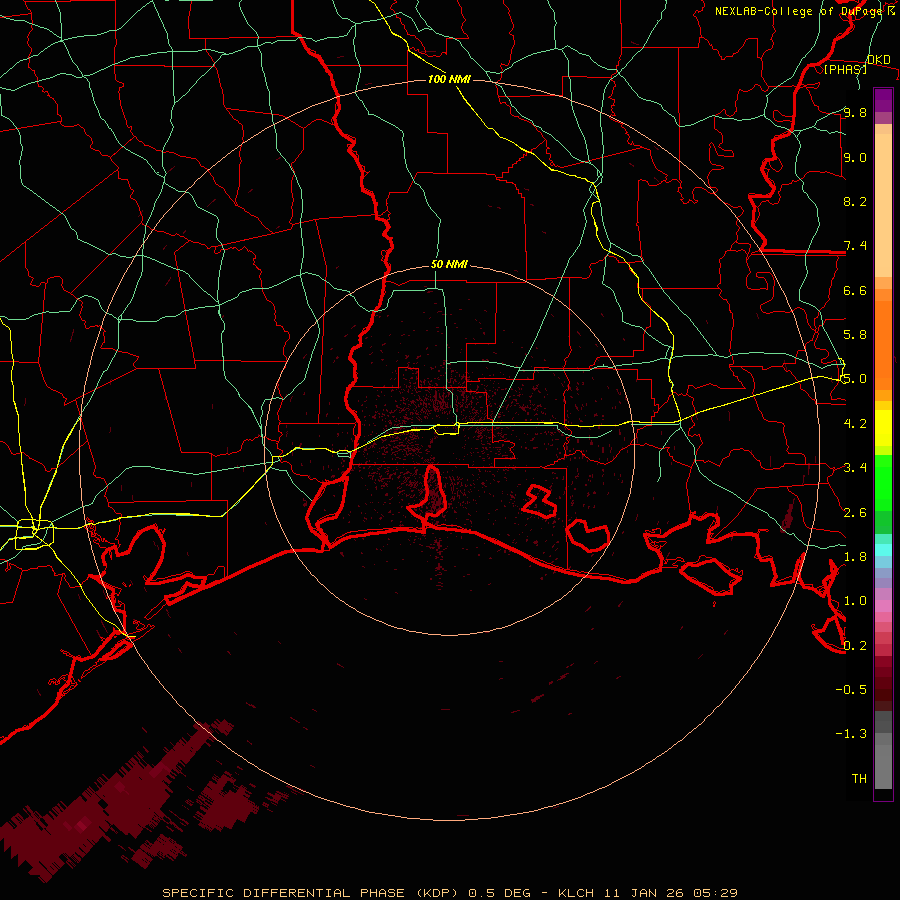This screenshot has width=900, height=900.
Task: Click the 0.2 value on color scale
Action: click(855, 646)
